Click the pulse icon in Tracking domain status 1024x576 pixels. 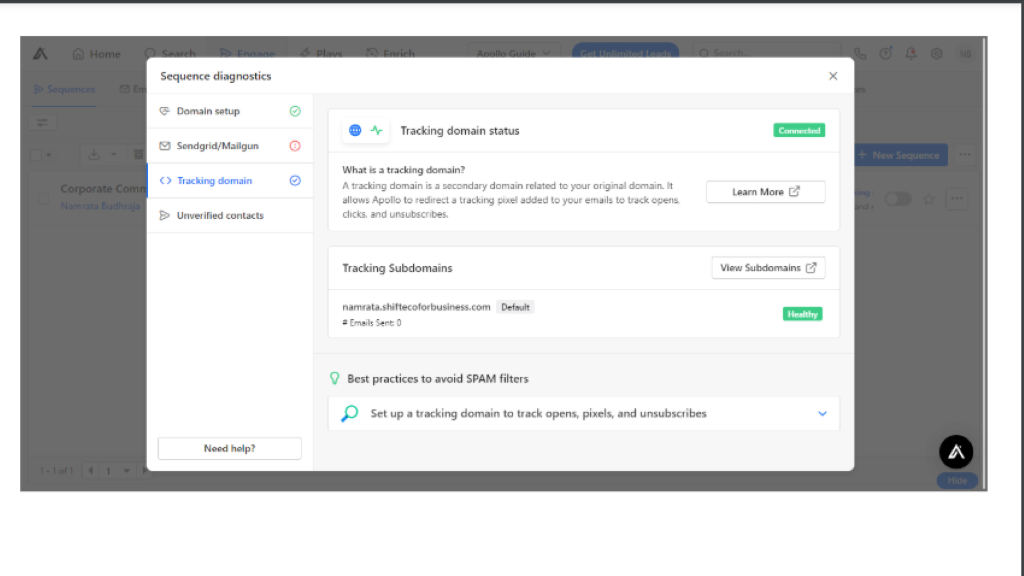coord(377,131)
